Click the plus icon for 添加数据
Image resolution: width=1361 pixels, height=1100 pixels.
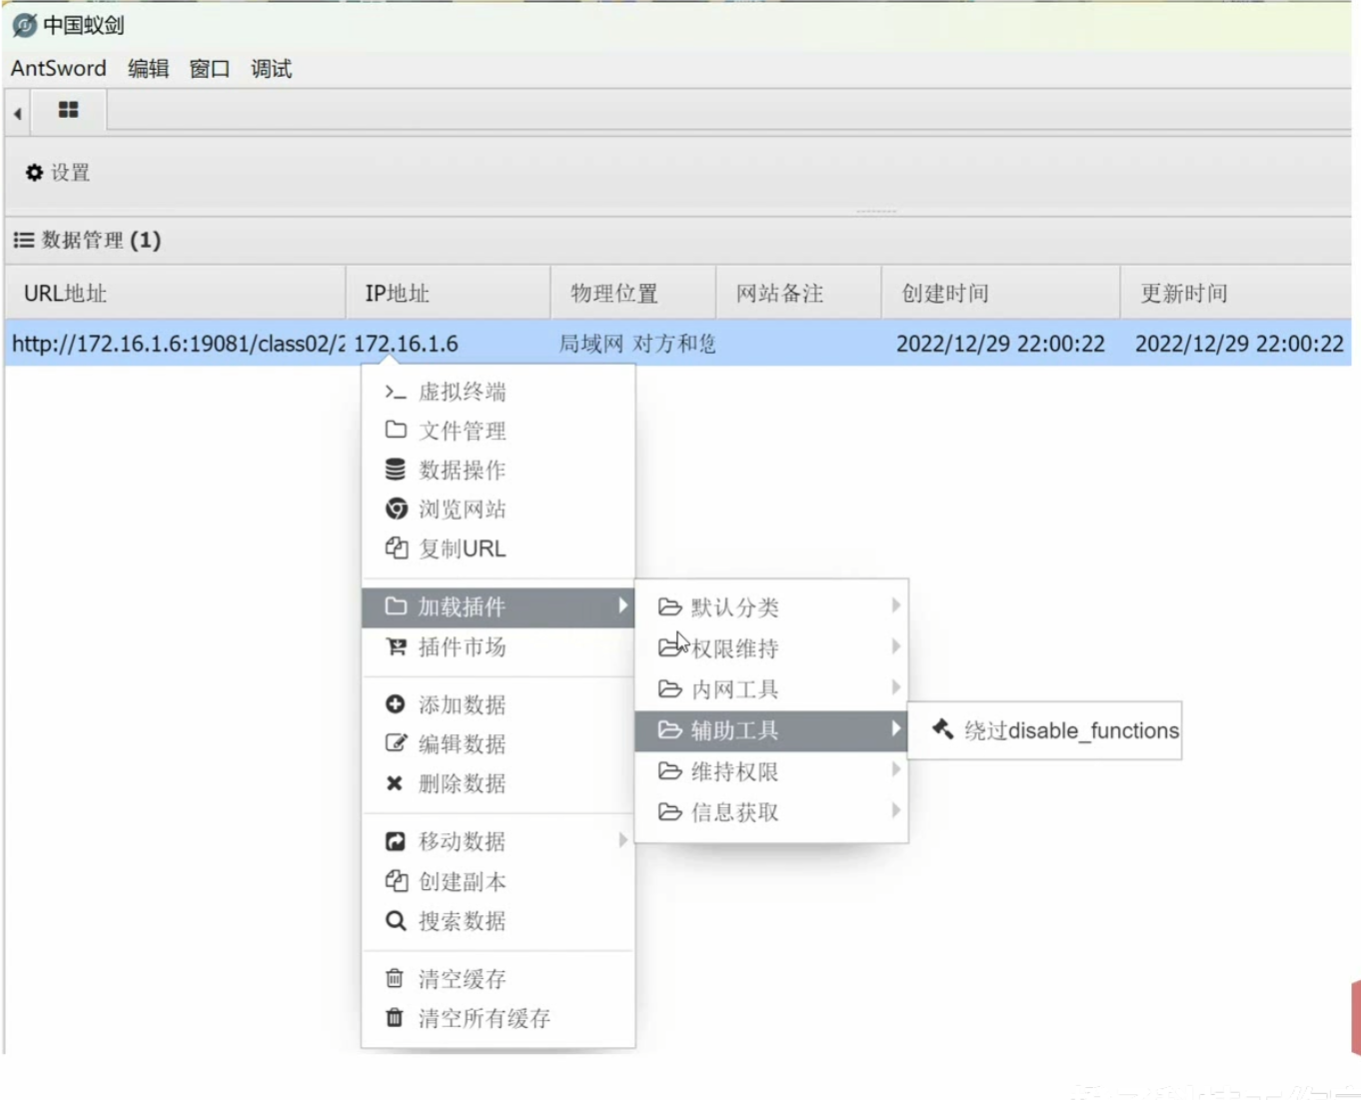[395, 704]
